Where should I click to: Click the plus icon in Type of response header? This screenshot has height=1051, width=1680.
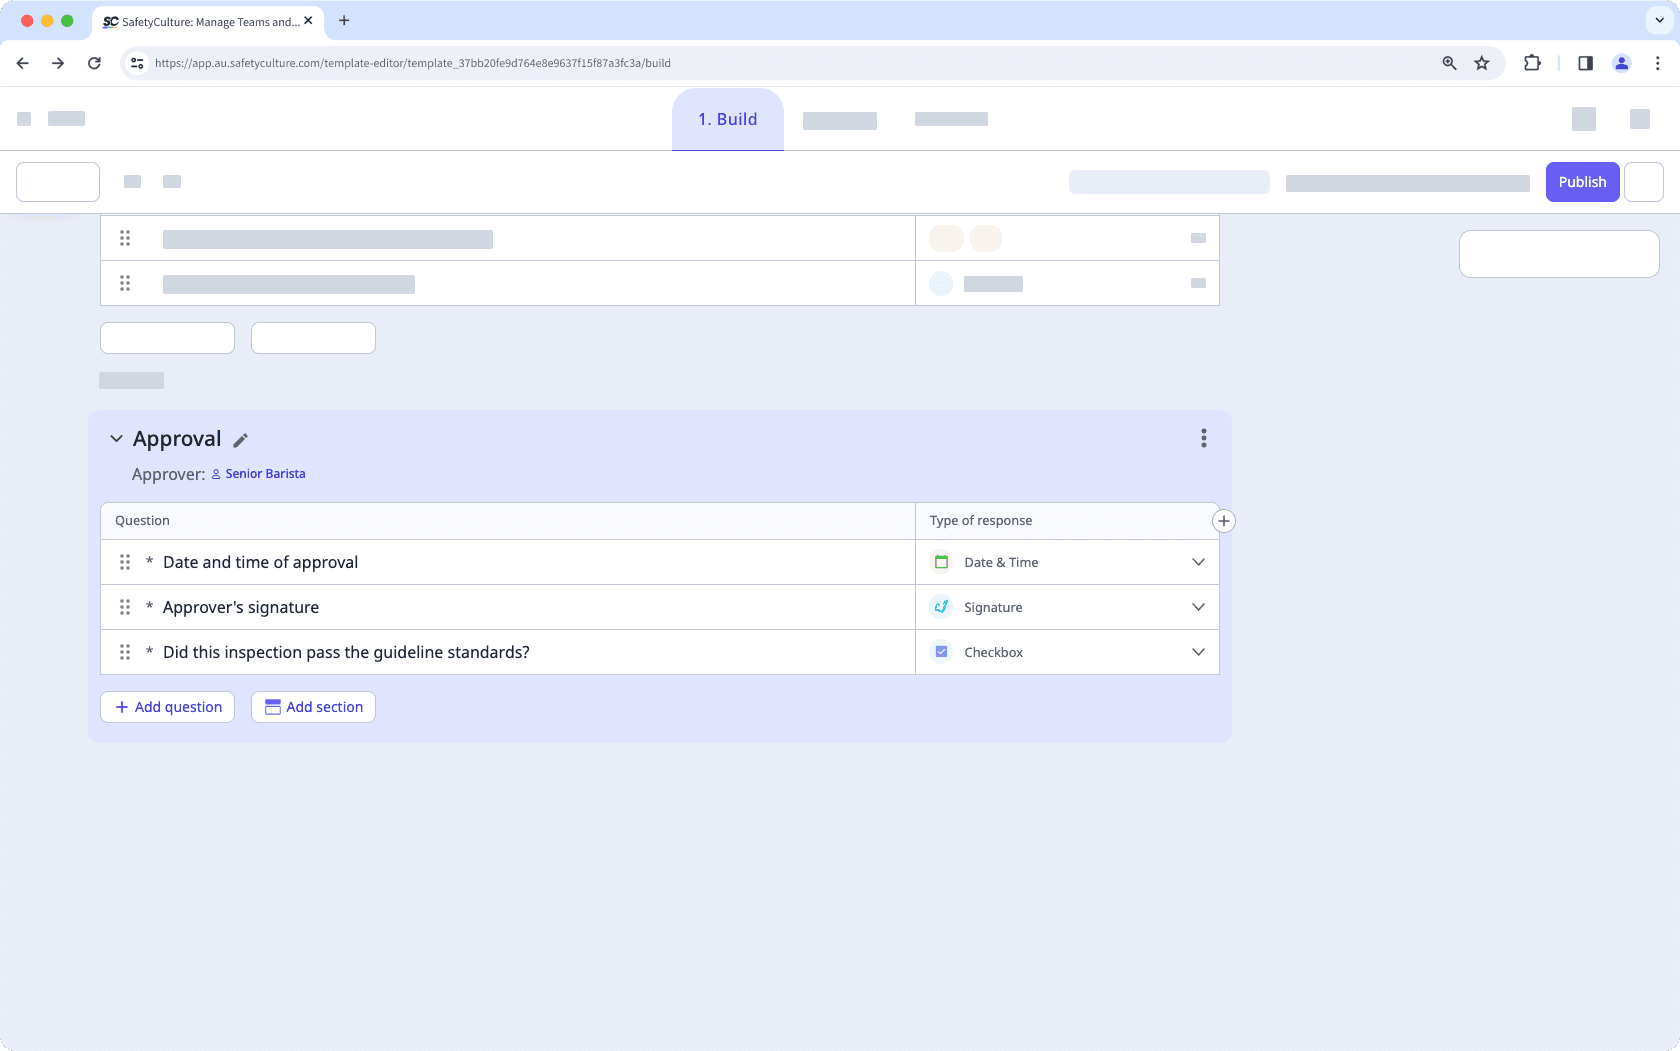[1223, 520]
